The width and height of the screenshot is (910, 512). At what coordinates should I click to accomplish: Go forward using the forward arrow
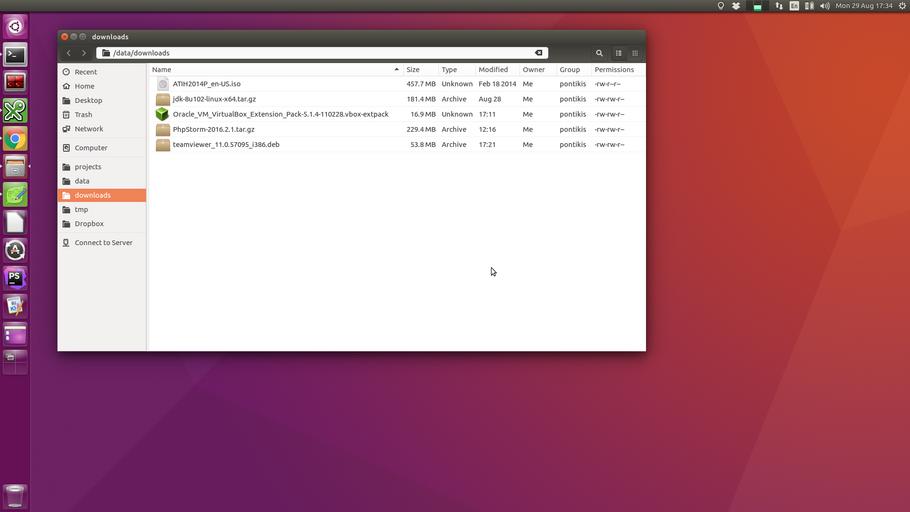(x=84, y=53)
